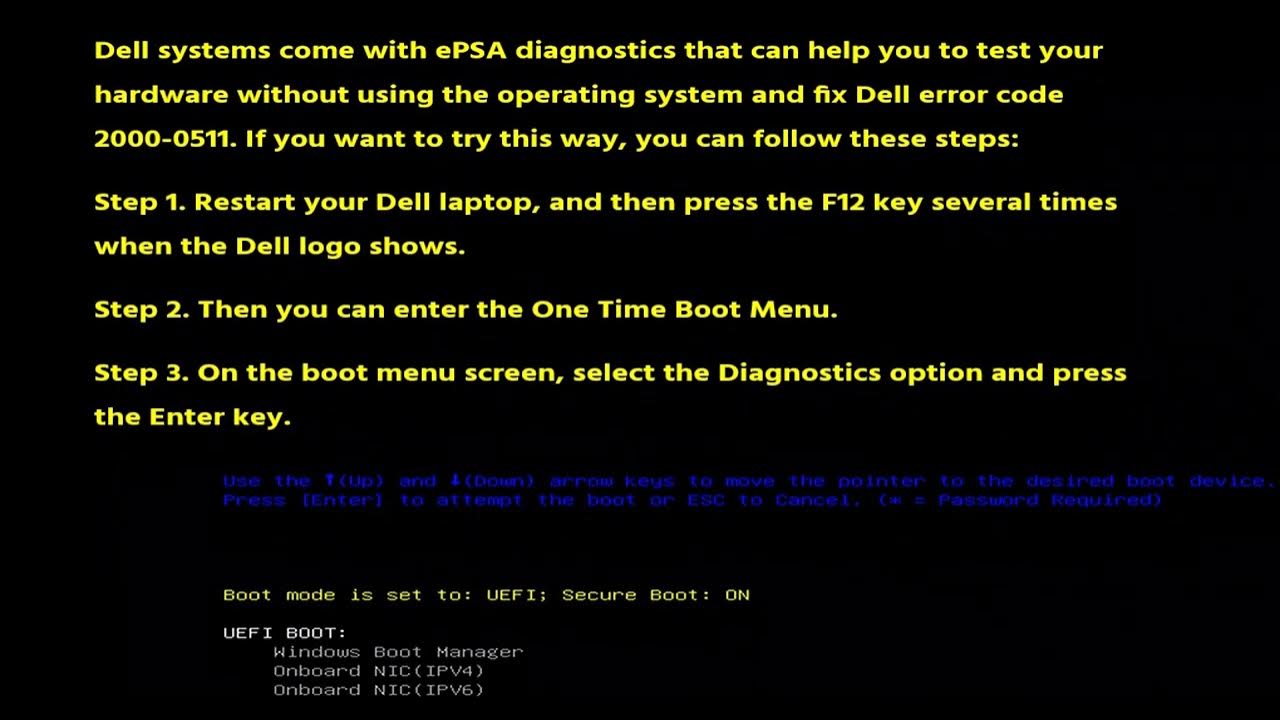The width and height of the screenshot is (1280, 720).
Task: Click the 'Step 2.' One Time Boot Menu line
Action: [x=465, y=309]
